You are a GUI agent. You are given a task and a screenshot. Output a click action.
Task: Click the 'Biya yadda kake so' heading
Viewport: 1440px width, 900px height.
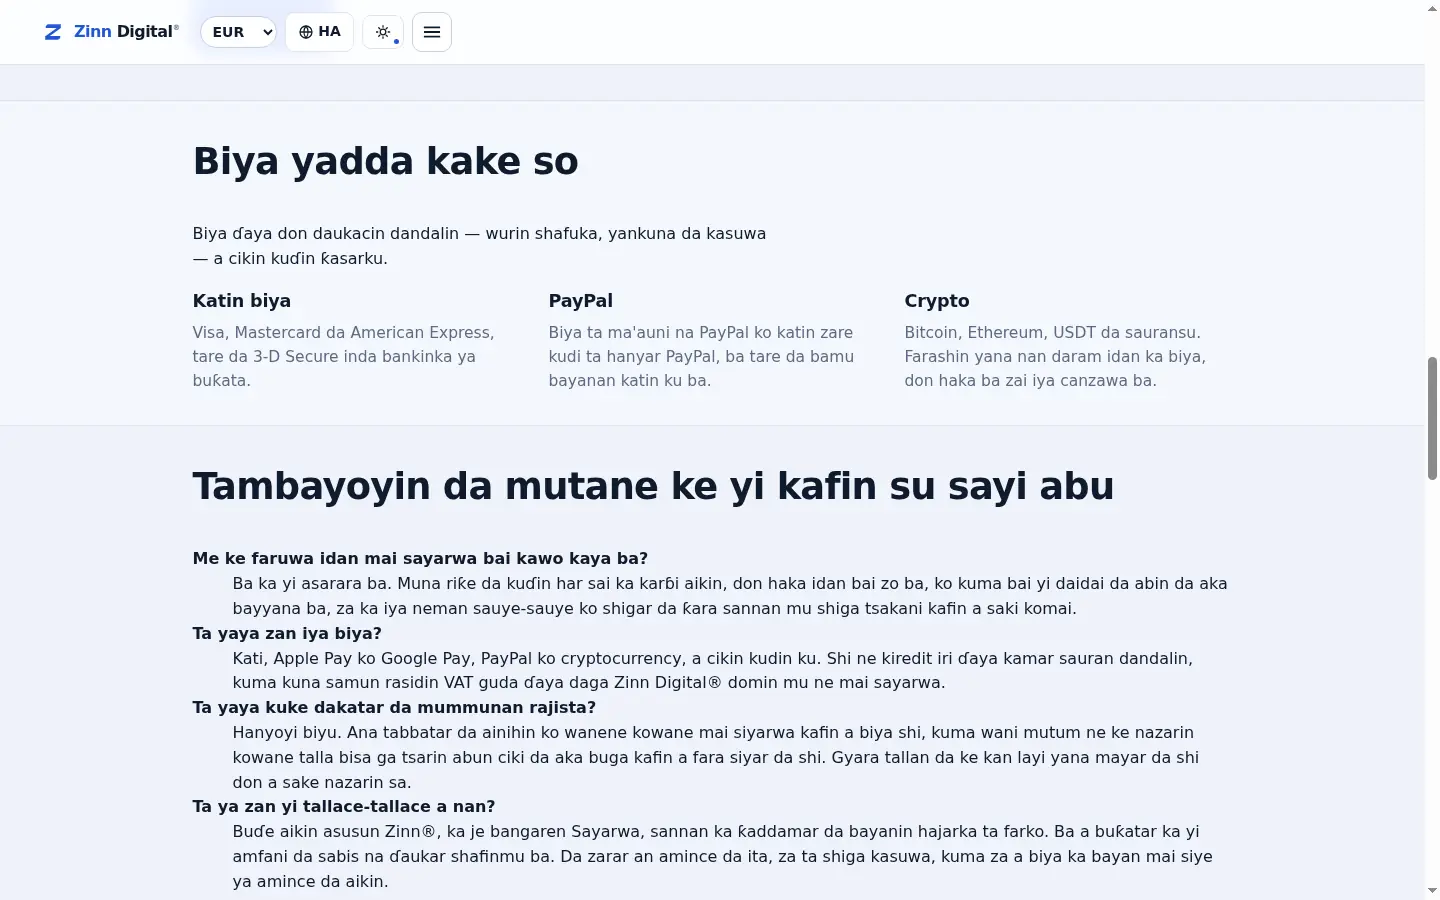point(385,161)
